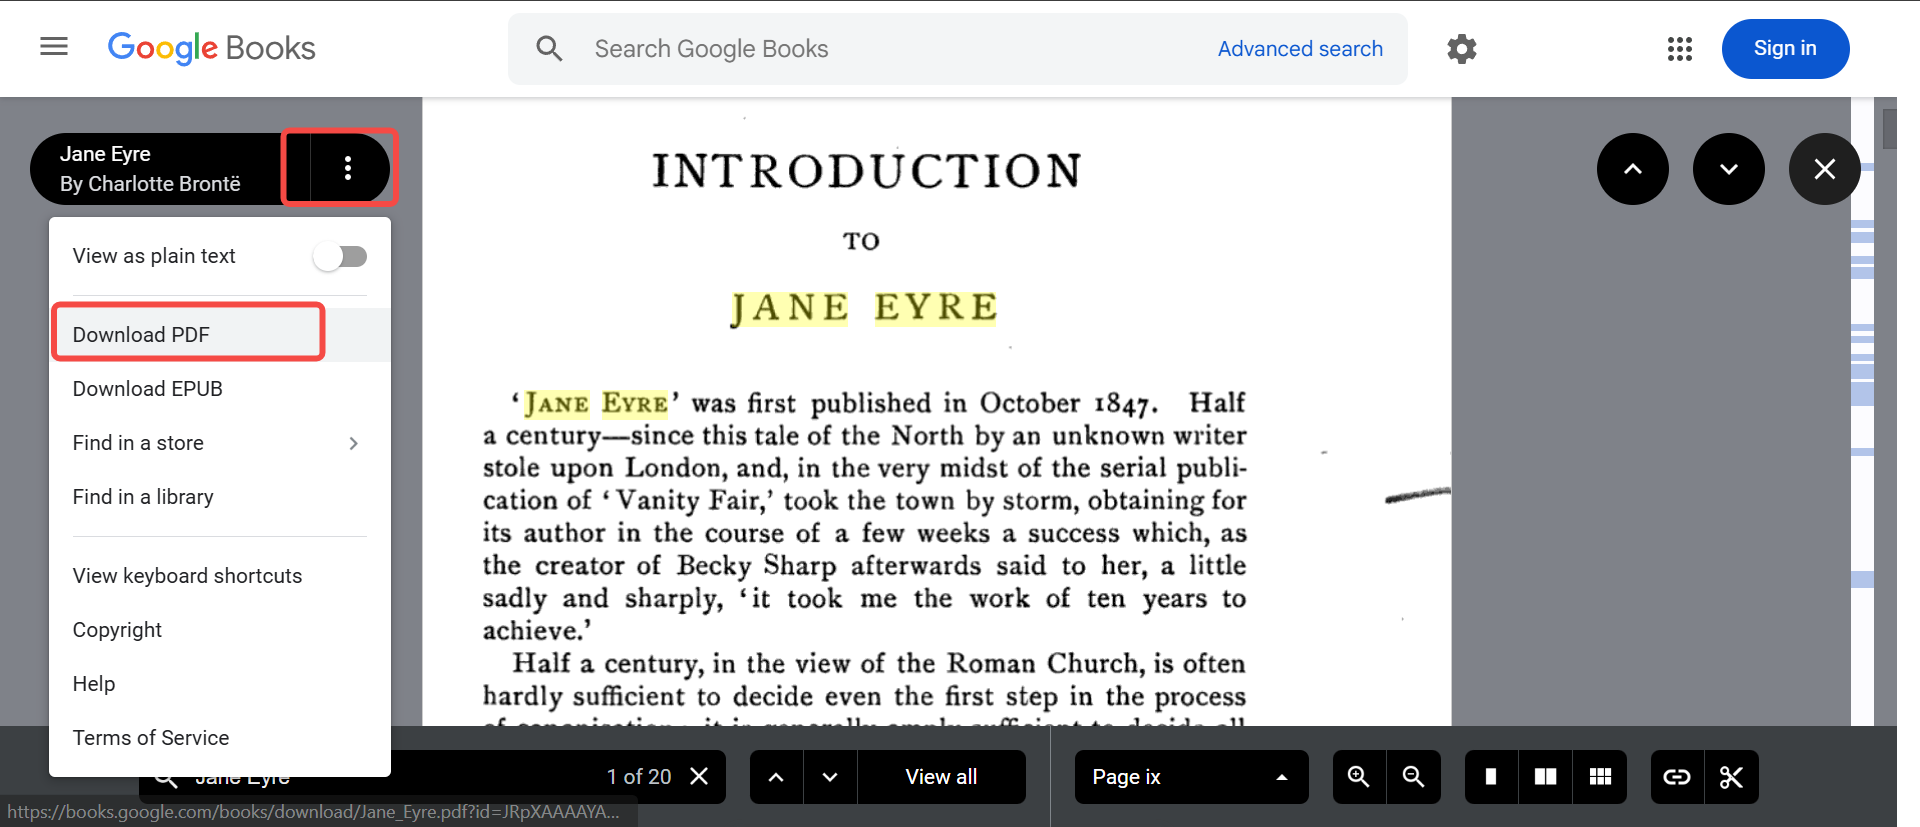
Task: Switch to two-page view
Action: click(1545, 777)
